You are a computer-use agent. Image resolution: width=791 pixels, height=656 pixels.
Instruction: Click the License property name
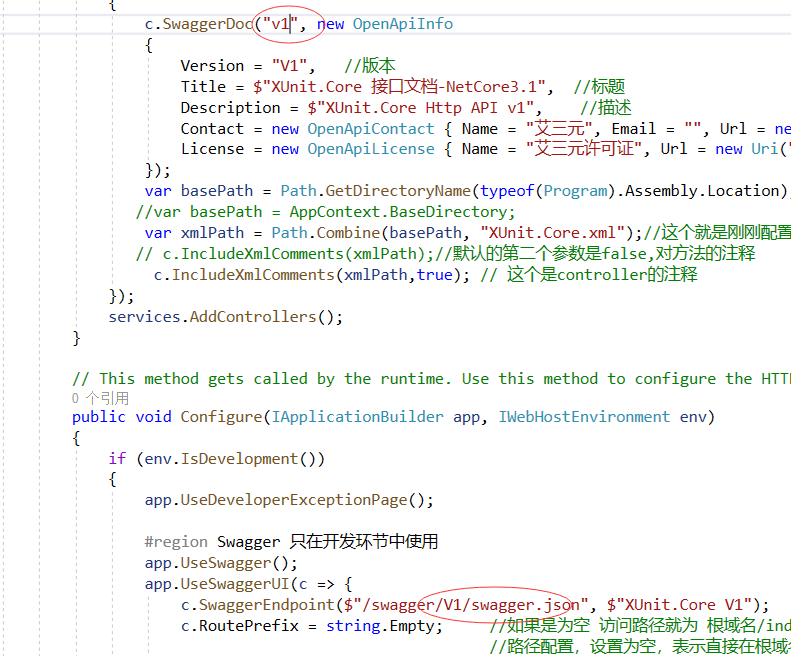pyautogui.click(x=212, y=149)
